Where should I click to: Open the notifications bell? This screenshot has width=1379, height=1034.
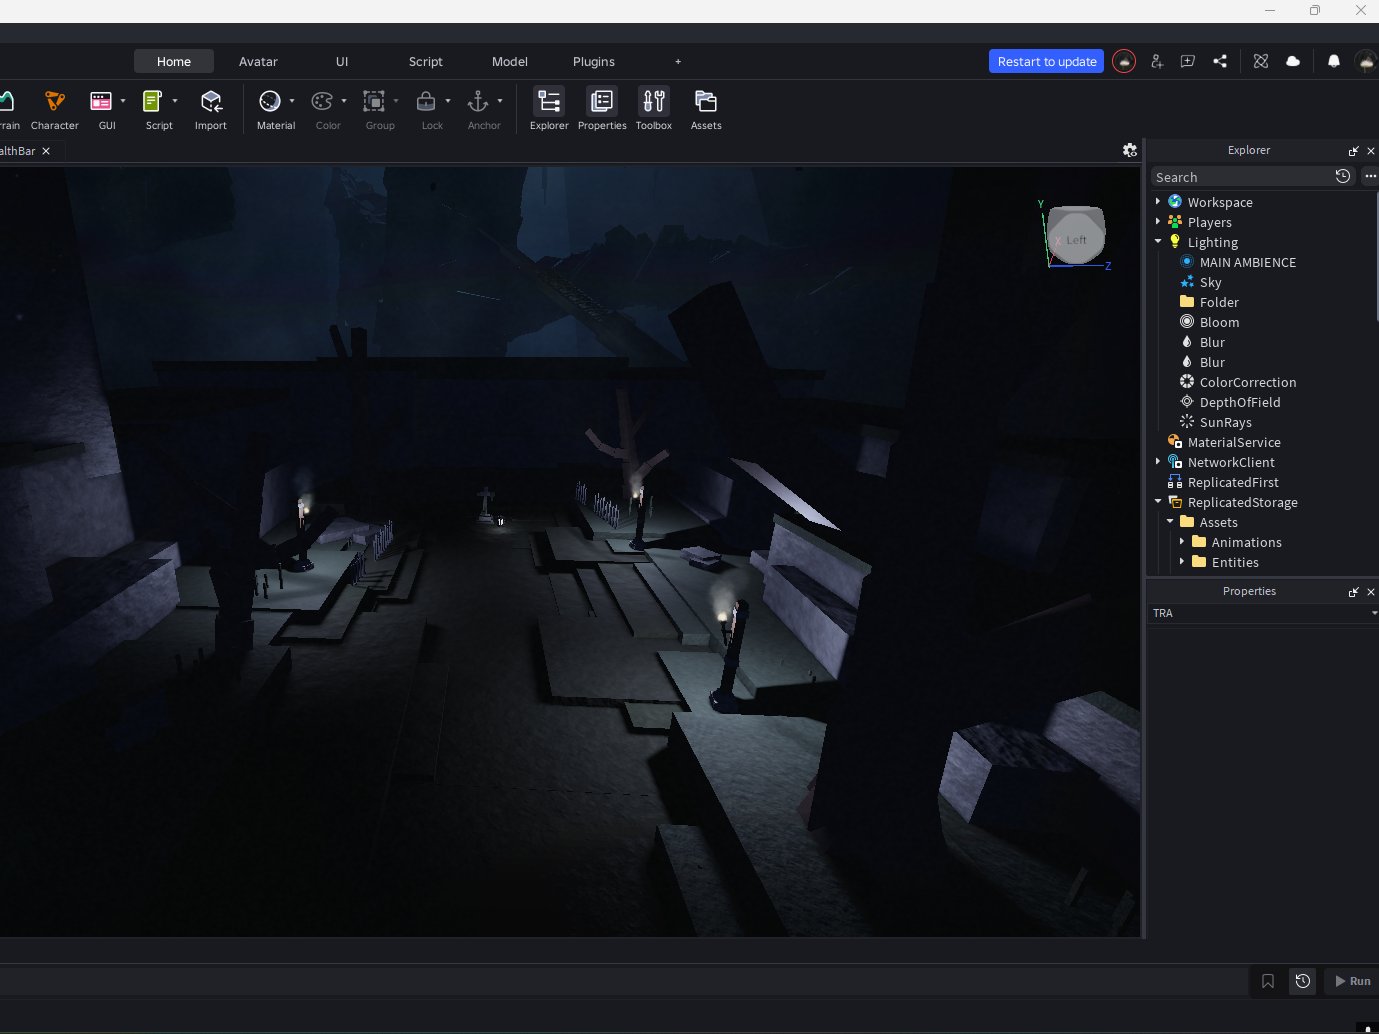coord(1333,61)
